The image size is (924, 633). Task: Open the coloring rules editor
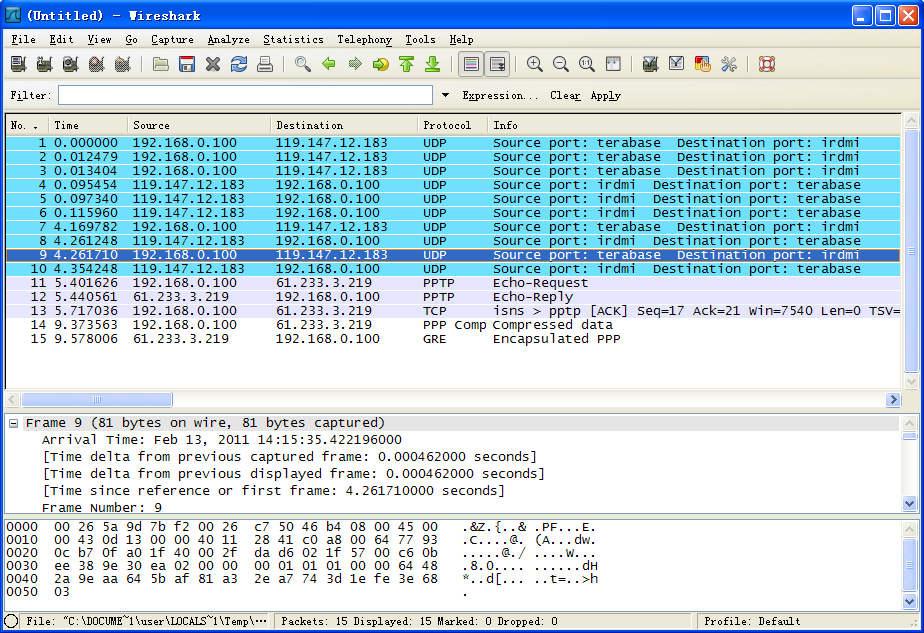click(702, 64)
